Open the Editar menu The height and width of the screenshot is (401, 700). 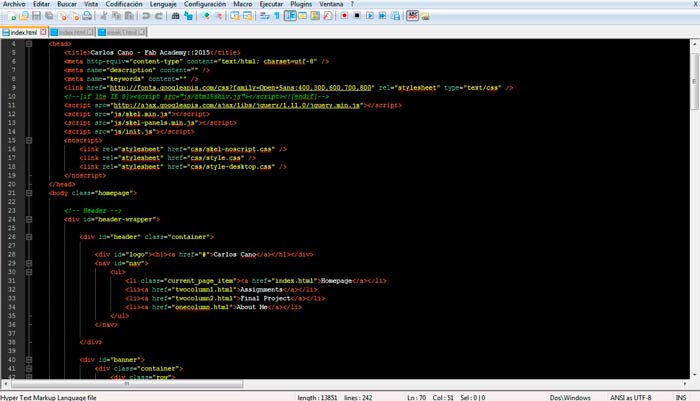[x=41, y=4]
